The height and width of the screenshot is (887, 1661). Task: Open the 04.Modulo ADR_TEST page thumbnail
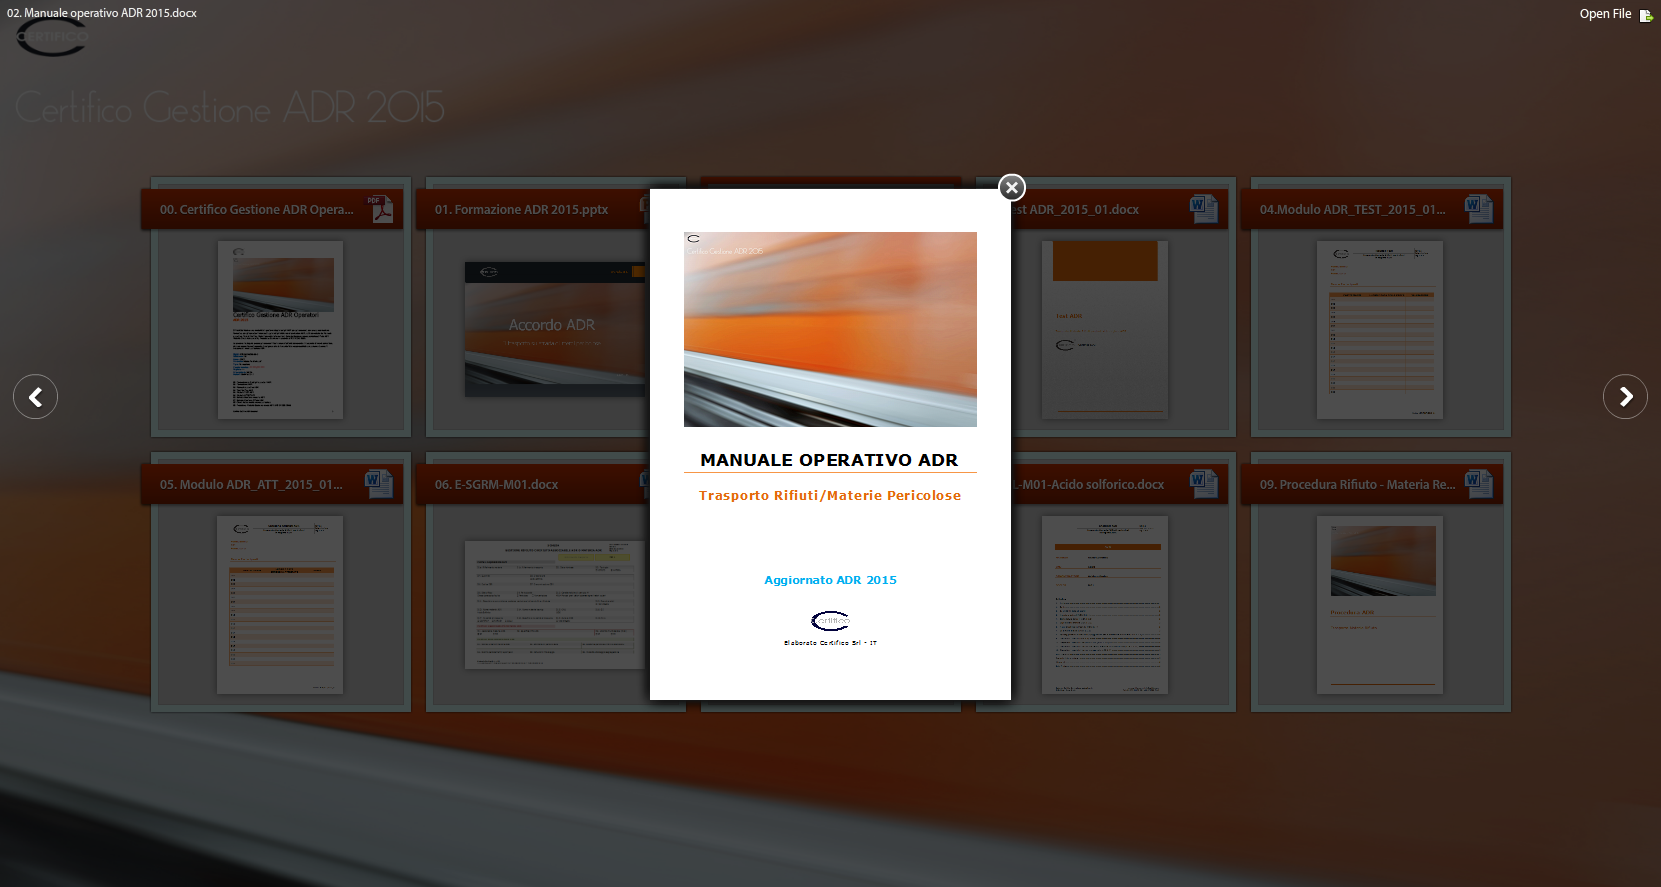click(1380, 330)
